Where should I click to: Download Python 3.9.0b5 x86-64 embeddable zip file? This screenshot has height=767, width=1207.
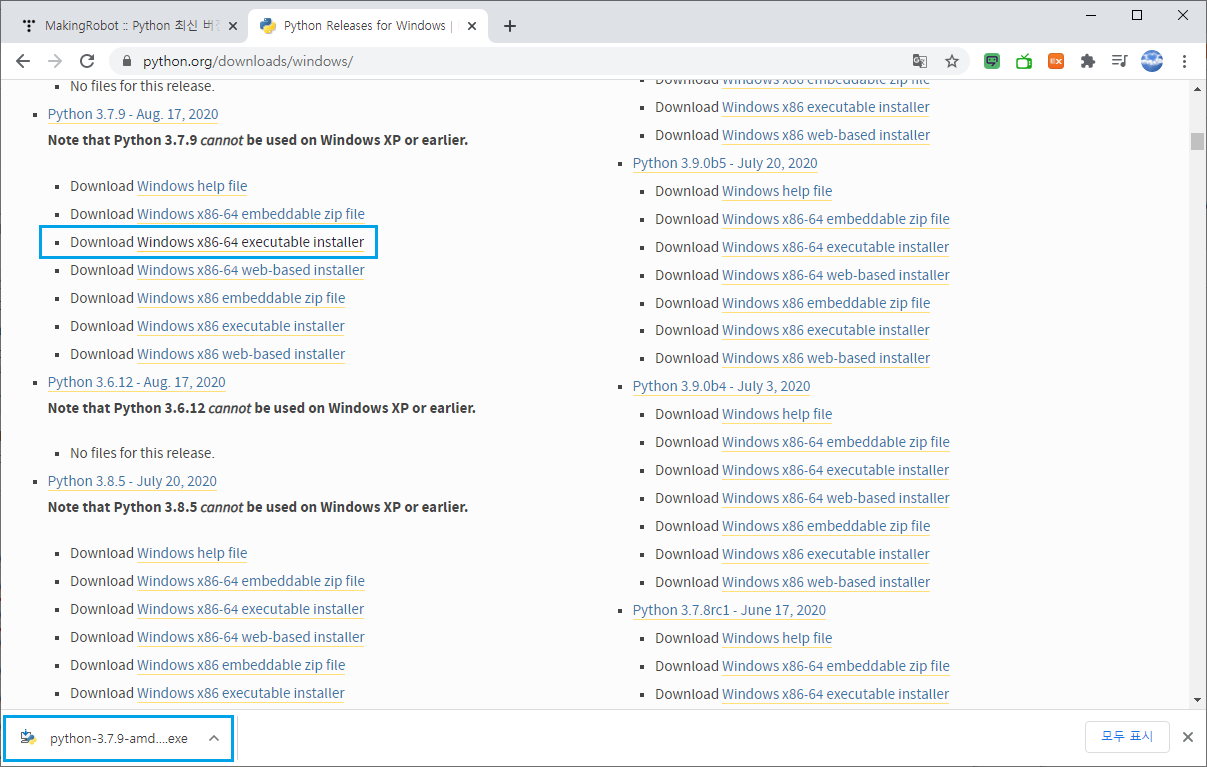(x=836, y=219)
